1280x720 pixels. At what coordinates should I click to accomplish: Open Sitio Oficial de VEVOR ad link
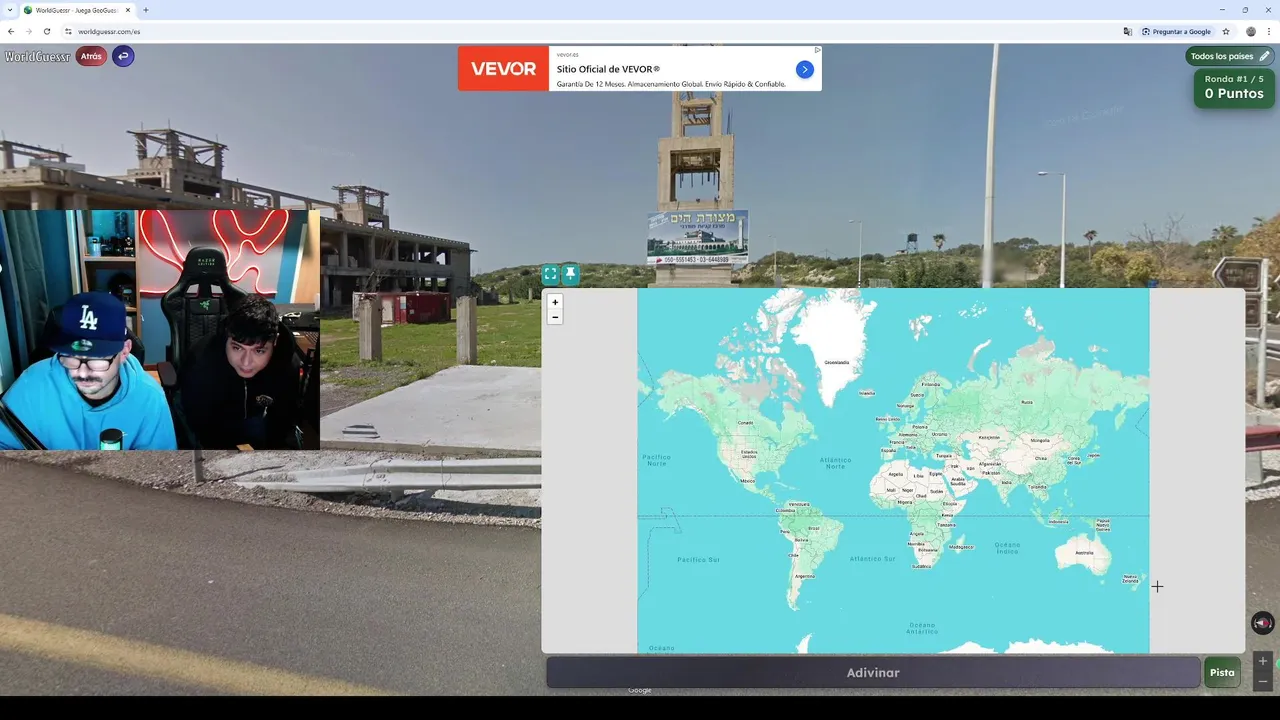click(x=608, y=69)
